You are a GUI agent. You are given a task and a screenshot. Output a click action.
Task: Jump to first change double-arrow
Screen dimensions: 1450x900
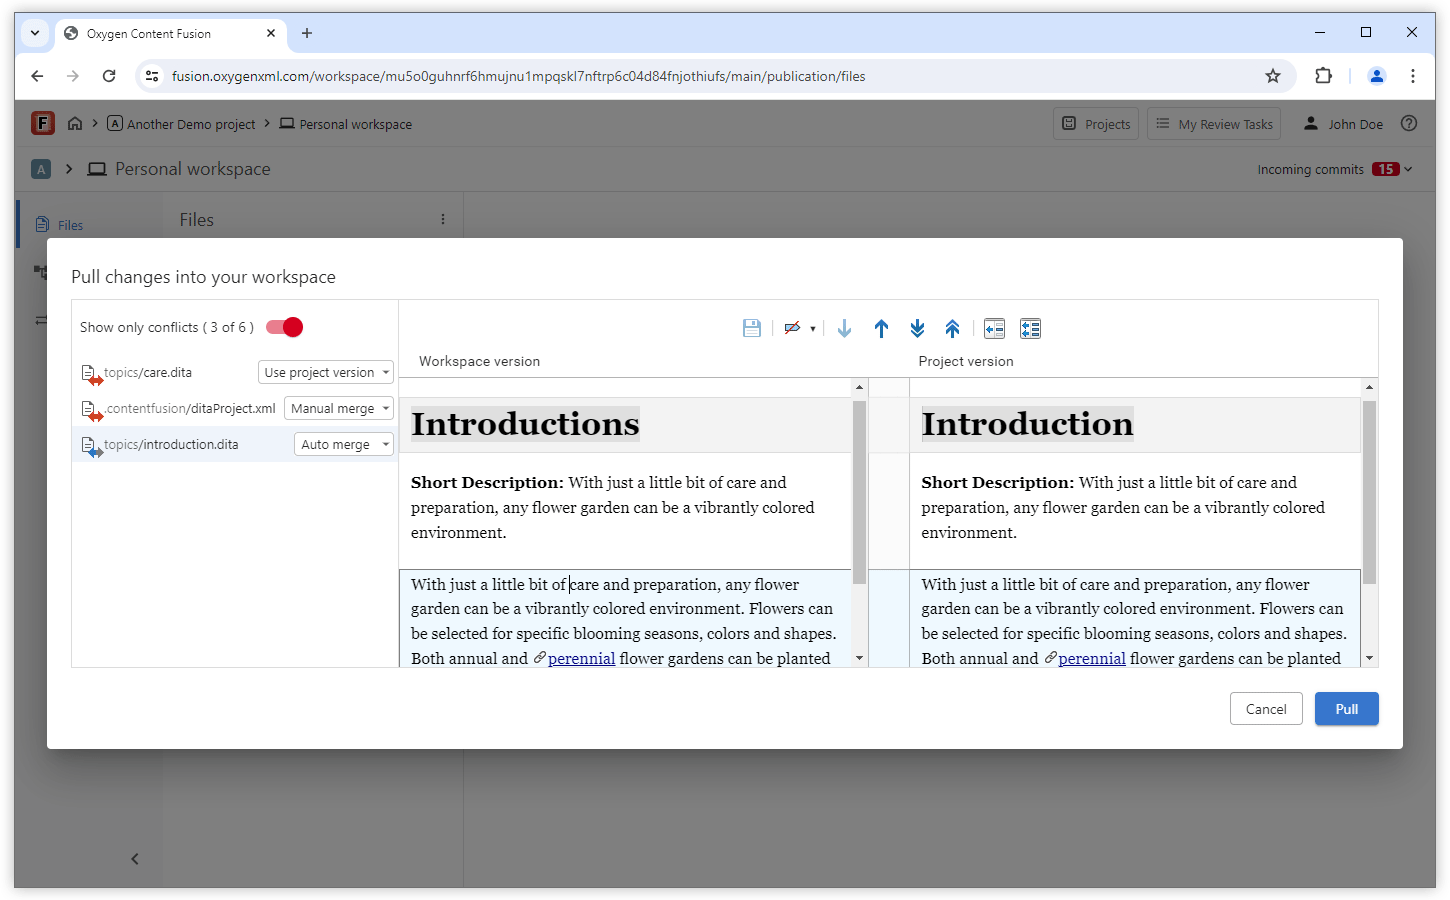(x=952, y=328)
